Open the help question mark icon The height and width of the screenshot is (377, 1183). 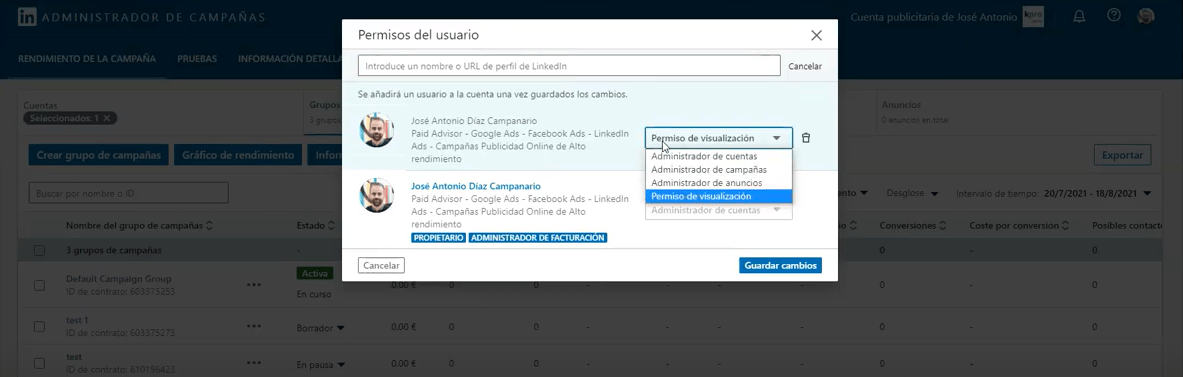pos(1114,15)
